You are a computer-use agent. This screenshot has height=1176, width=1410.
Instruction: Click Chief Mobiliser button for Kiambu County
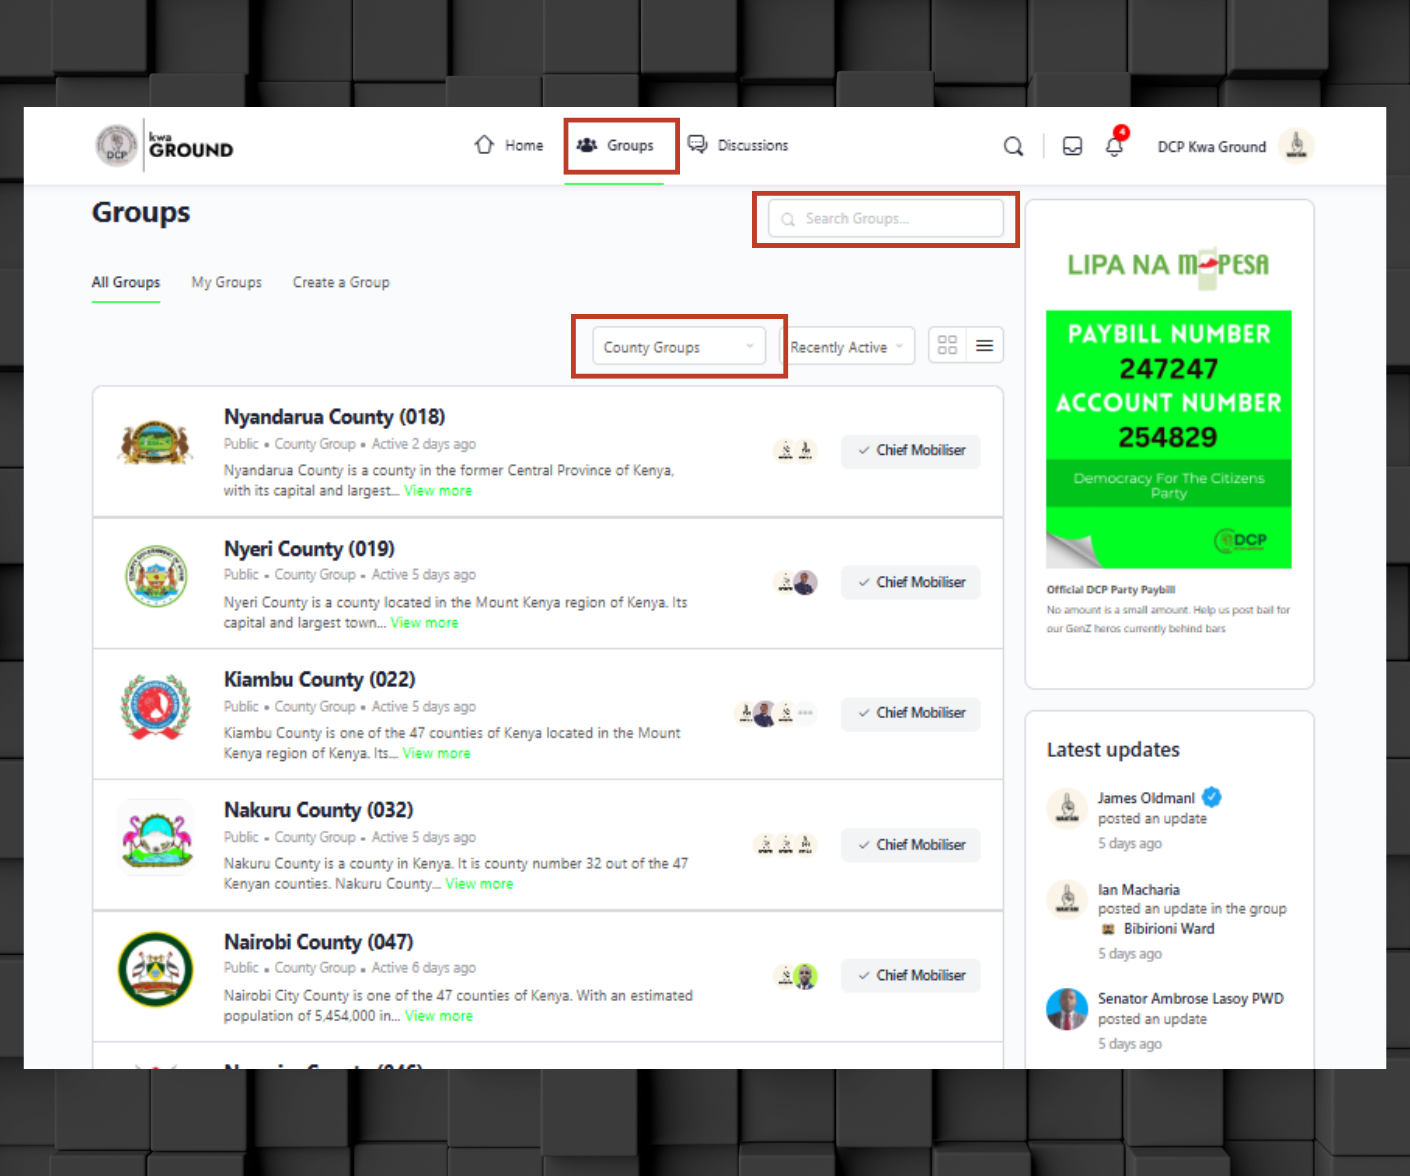[910, 713]
